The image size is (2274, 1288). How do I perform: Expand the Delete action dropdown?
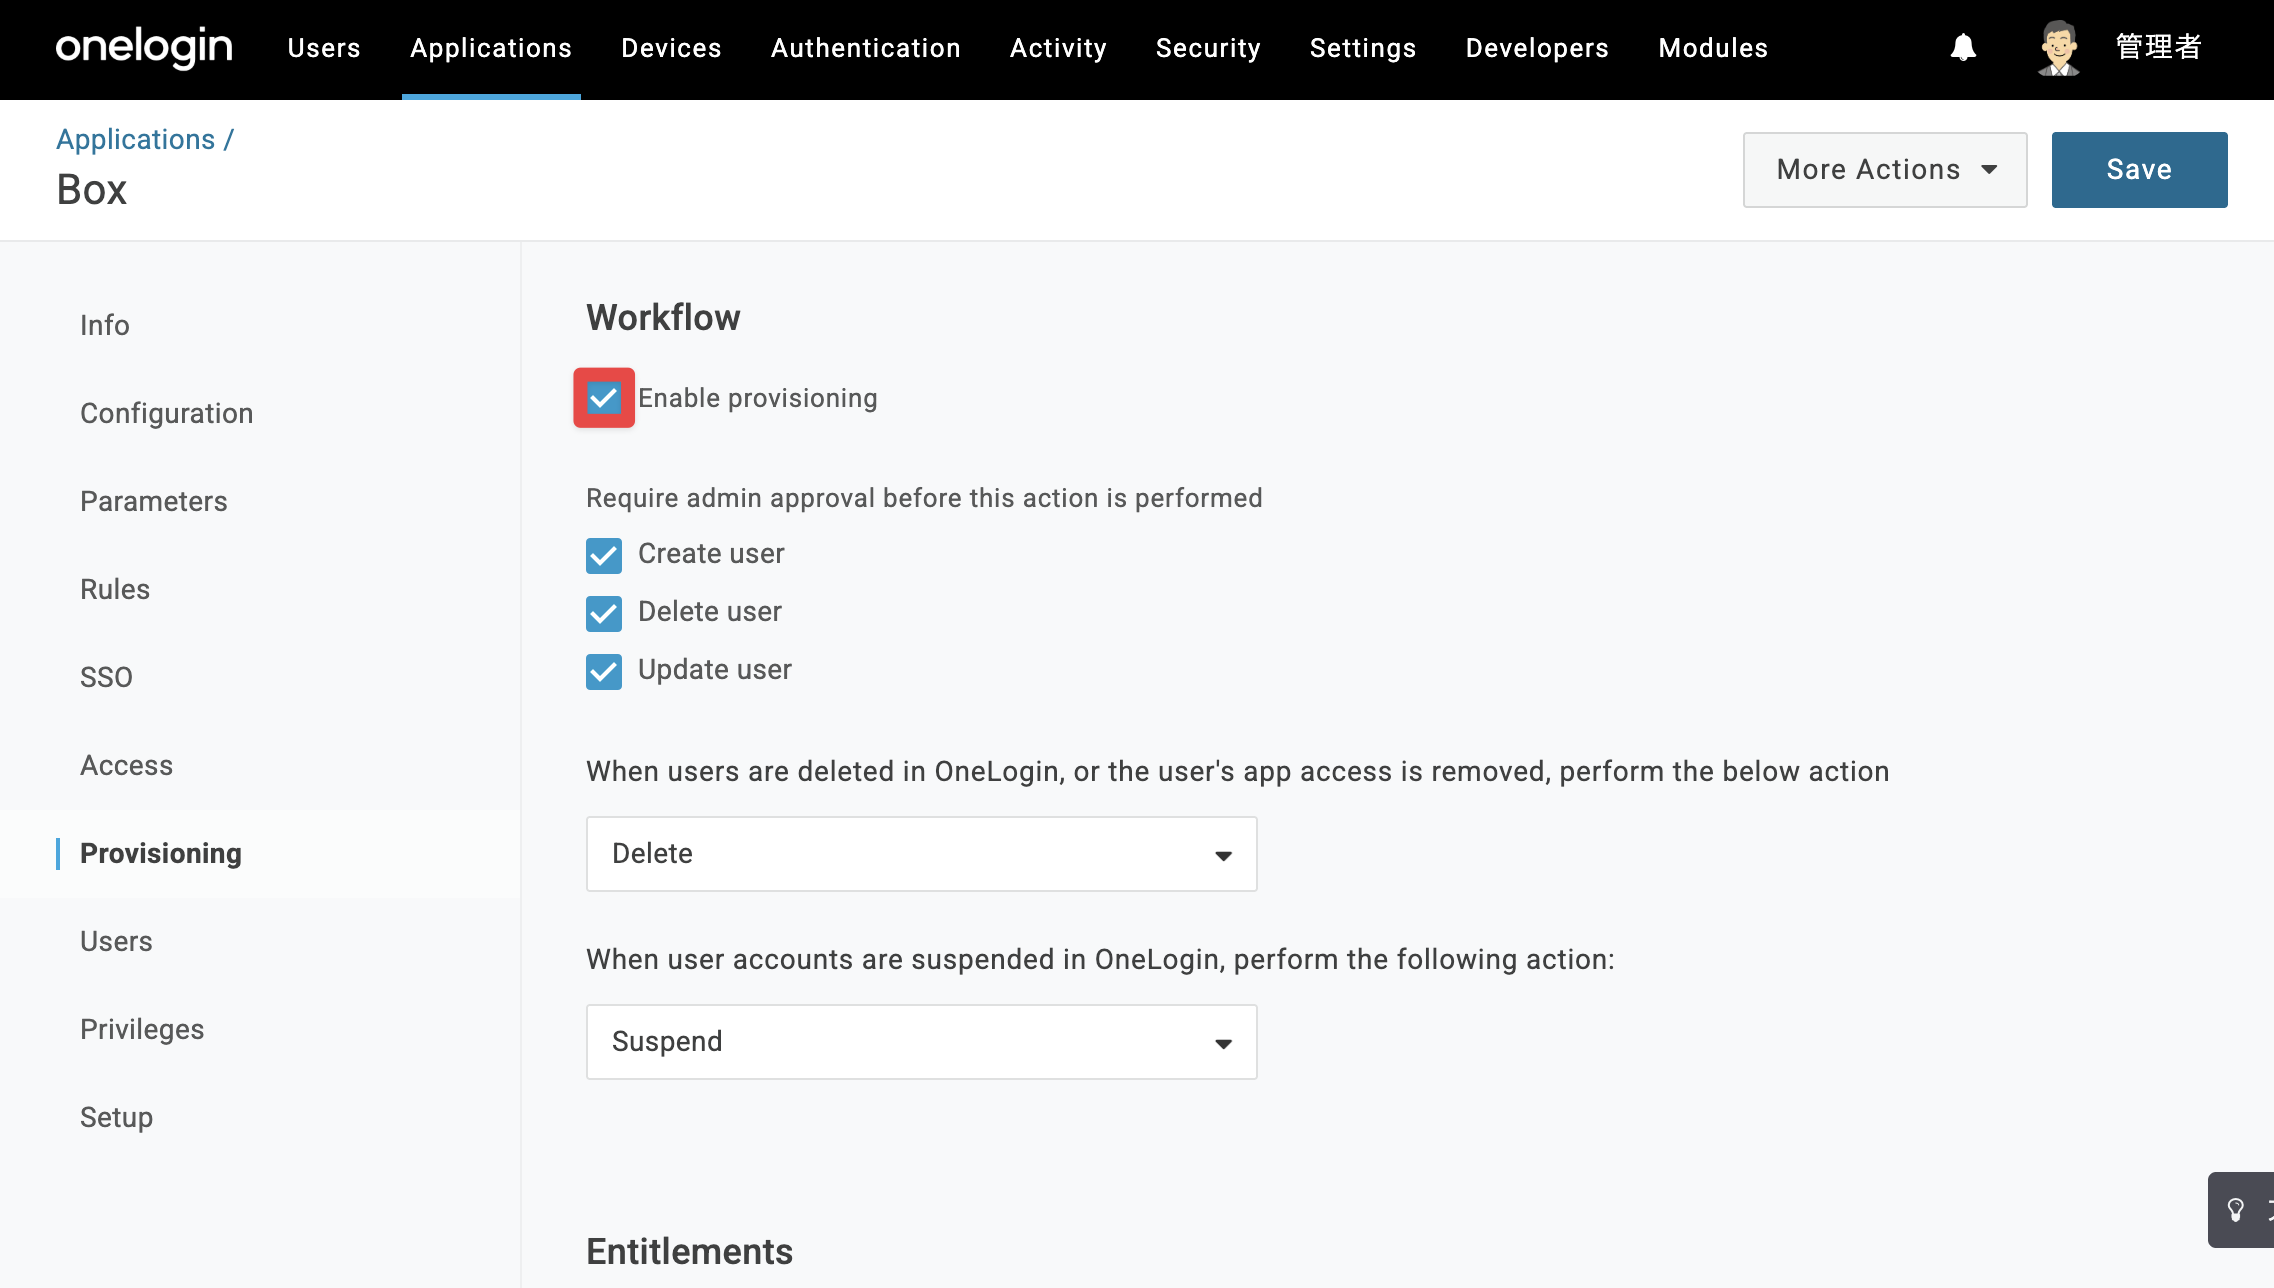[x=921, y=854]
